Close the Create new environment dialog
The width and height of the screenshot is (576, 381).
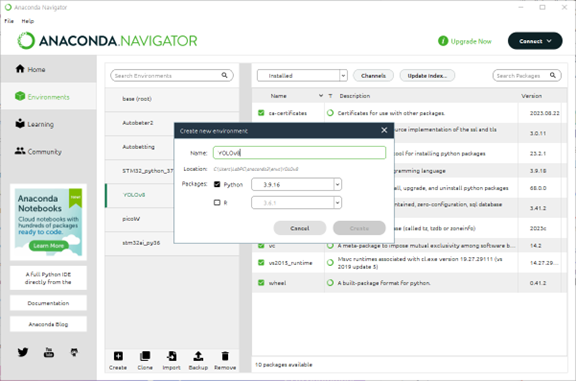(384, 130)
